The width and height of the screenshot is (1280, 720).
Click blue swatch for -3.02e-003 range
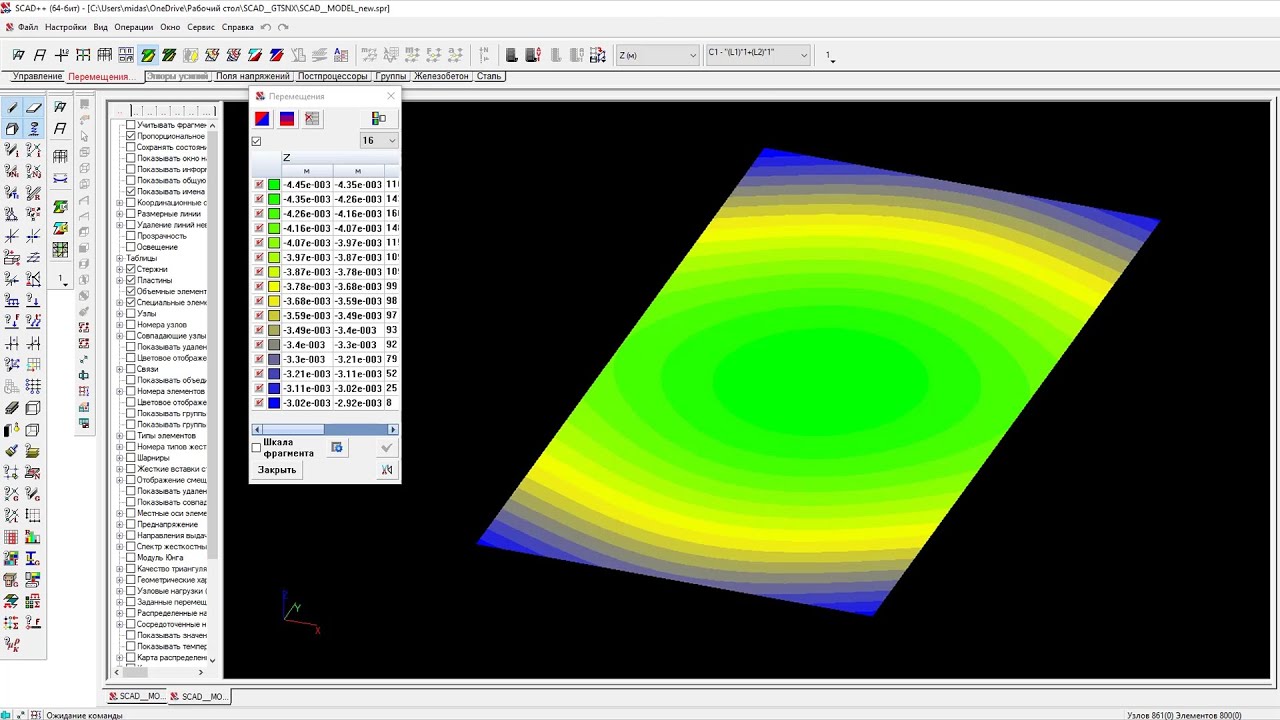pyautogui.click(x=274, y=403)
